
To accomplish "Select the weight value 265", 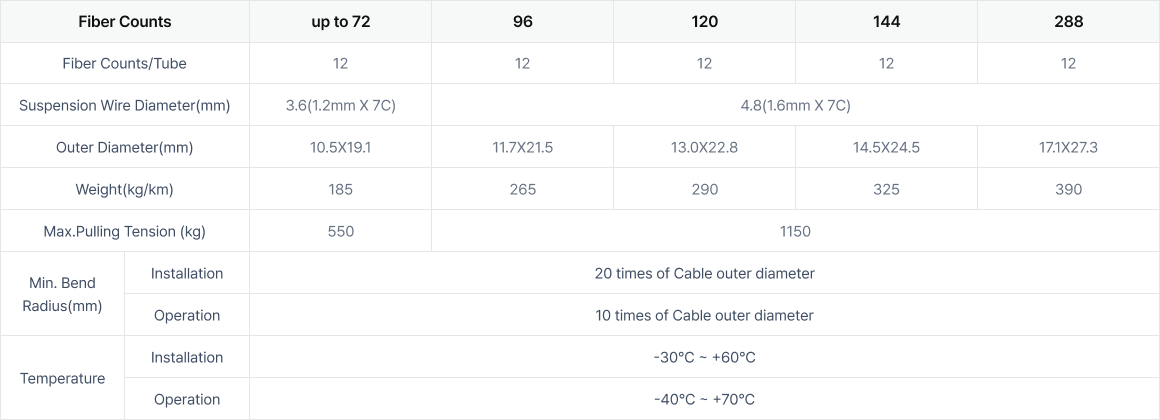I will pyautogui.click(x=522, y=189).
